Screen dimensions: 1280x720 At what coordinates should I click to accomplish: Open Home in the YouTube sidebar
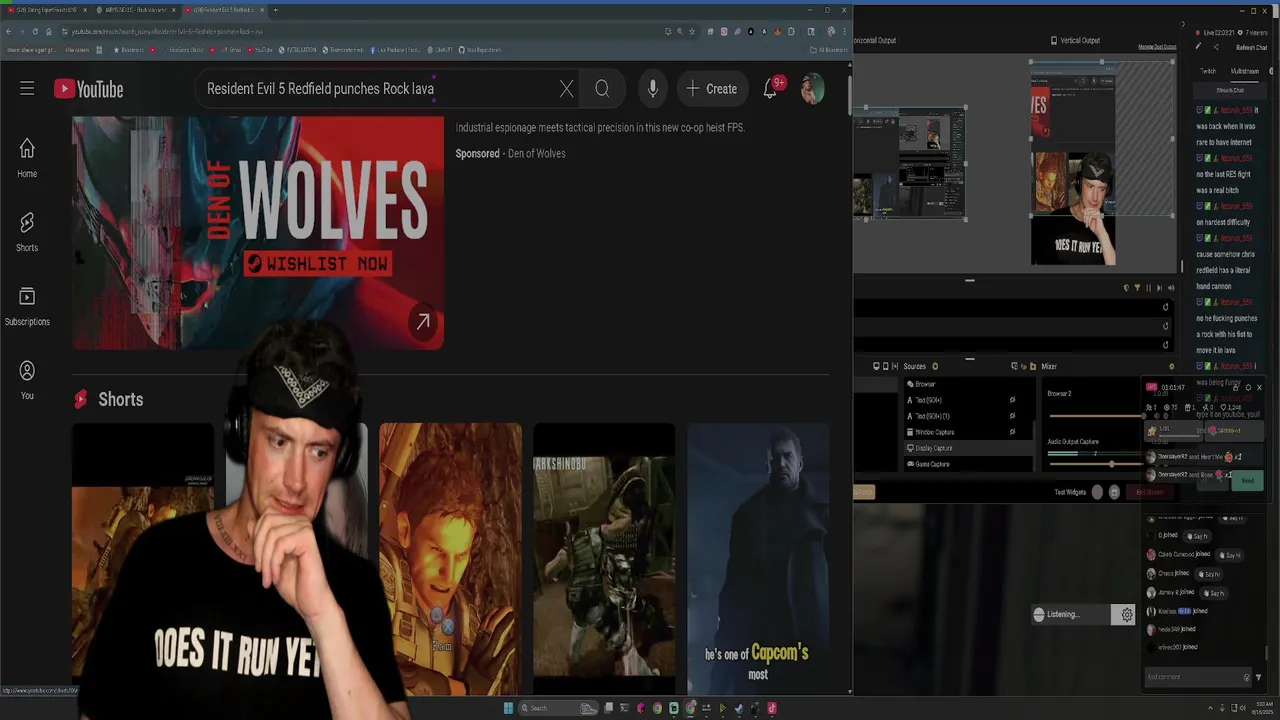[27, 158]
